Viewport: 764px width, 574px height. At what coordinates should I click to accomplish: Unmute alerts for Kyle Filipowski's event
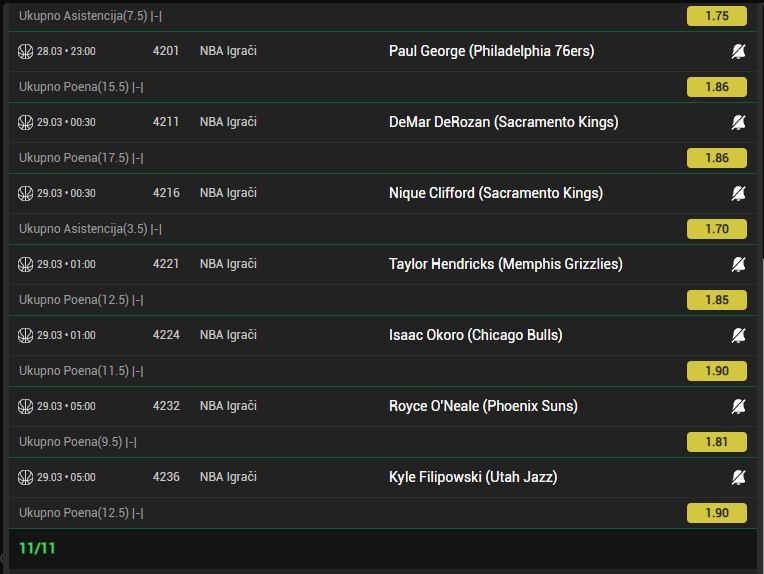click(738, 477)
